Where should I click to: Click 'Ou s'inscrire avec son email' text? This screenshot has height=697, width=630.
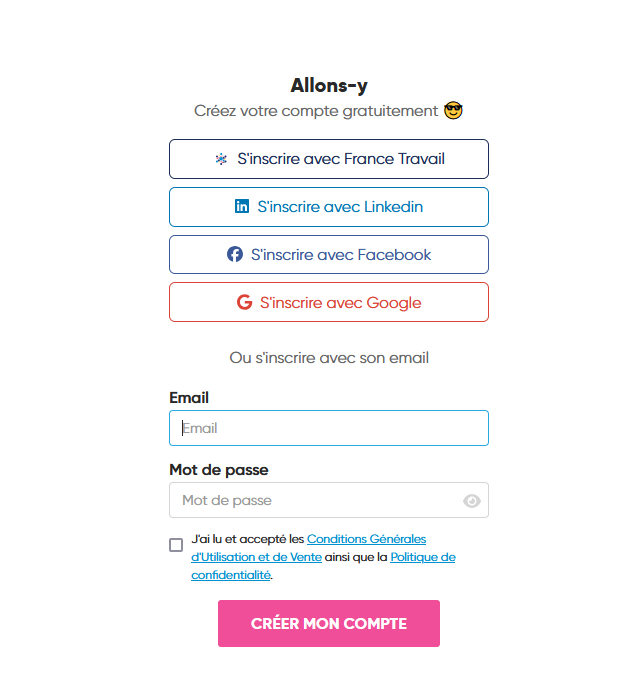[x=329, y=358]
